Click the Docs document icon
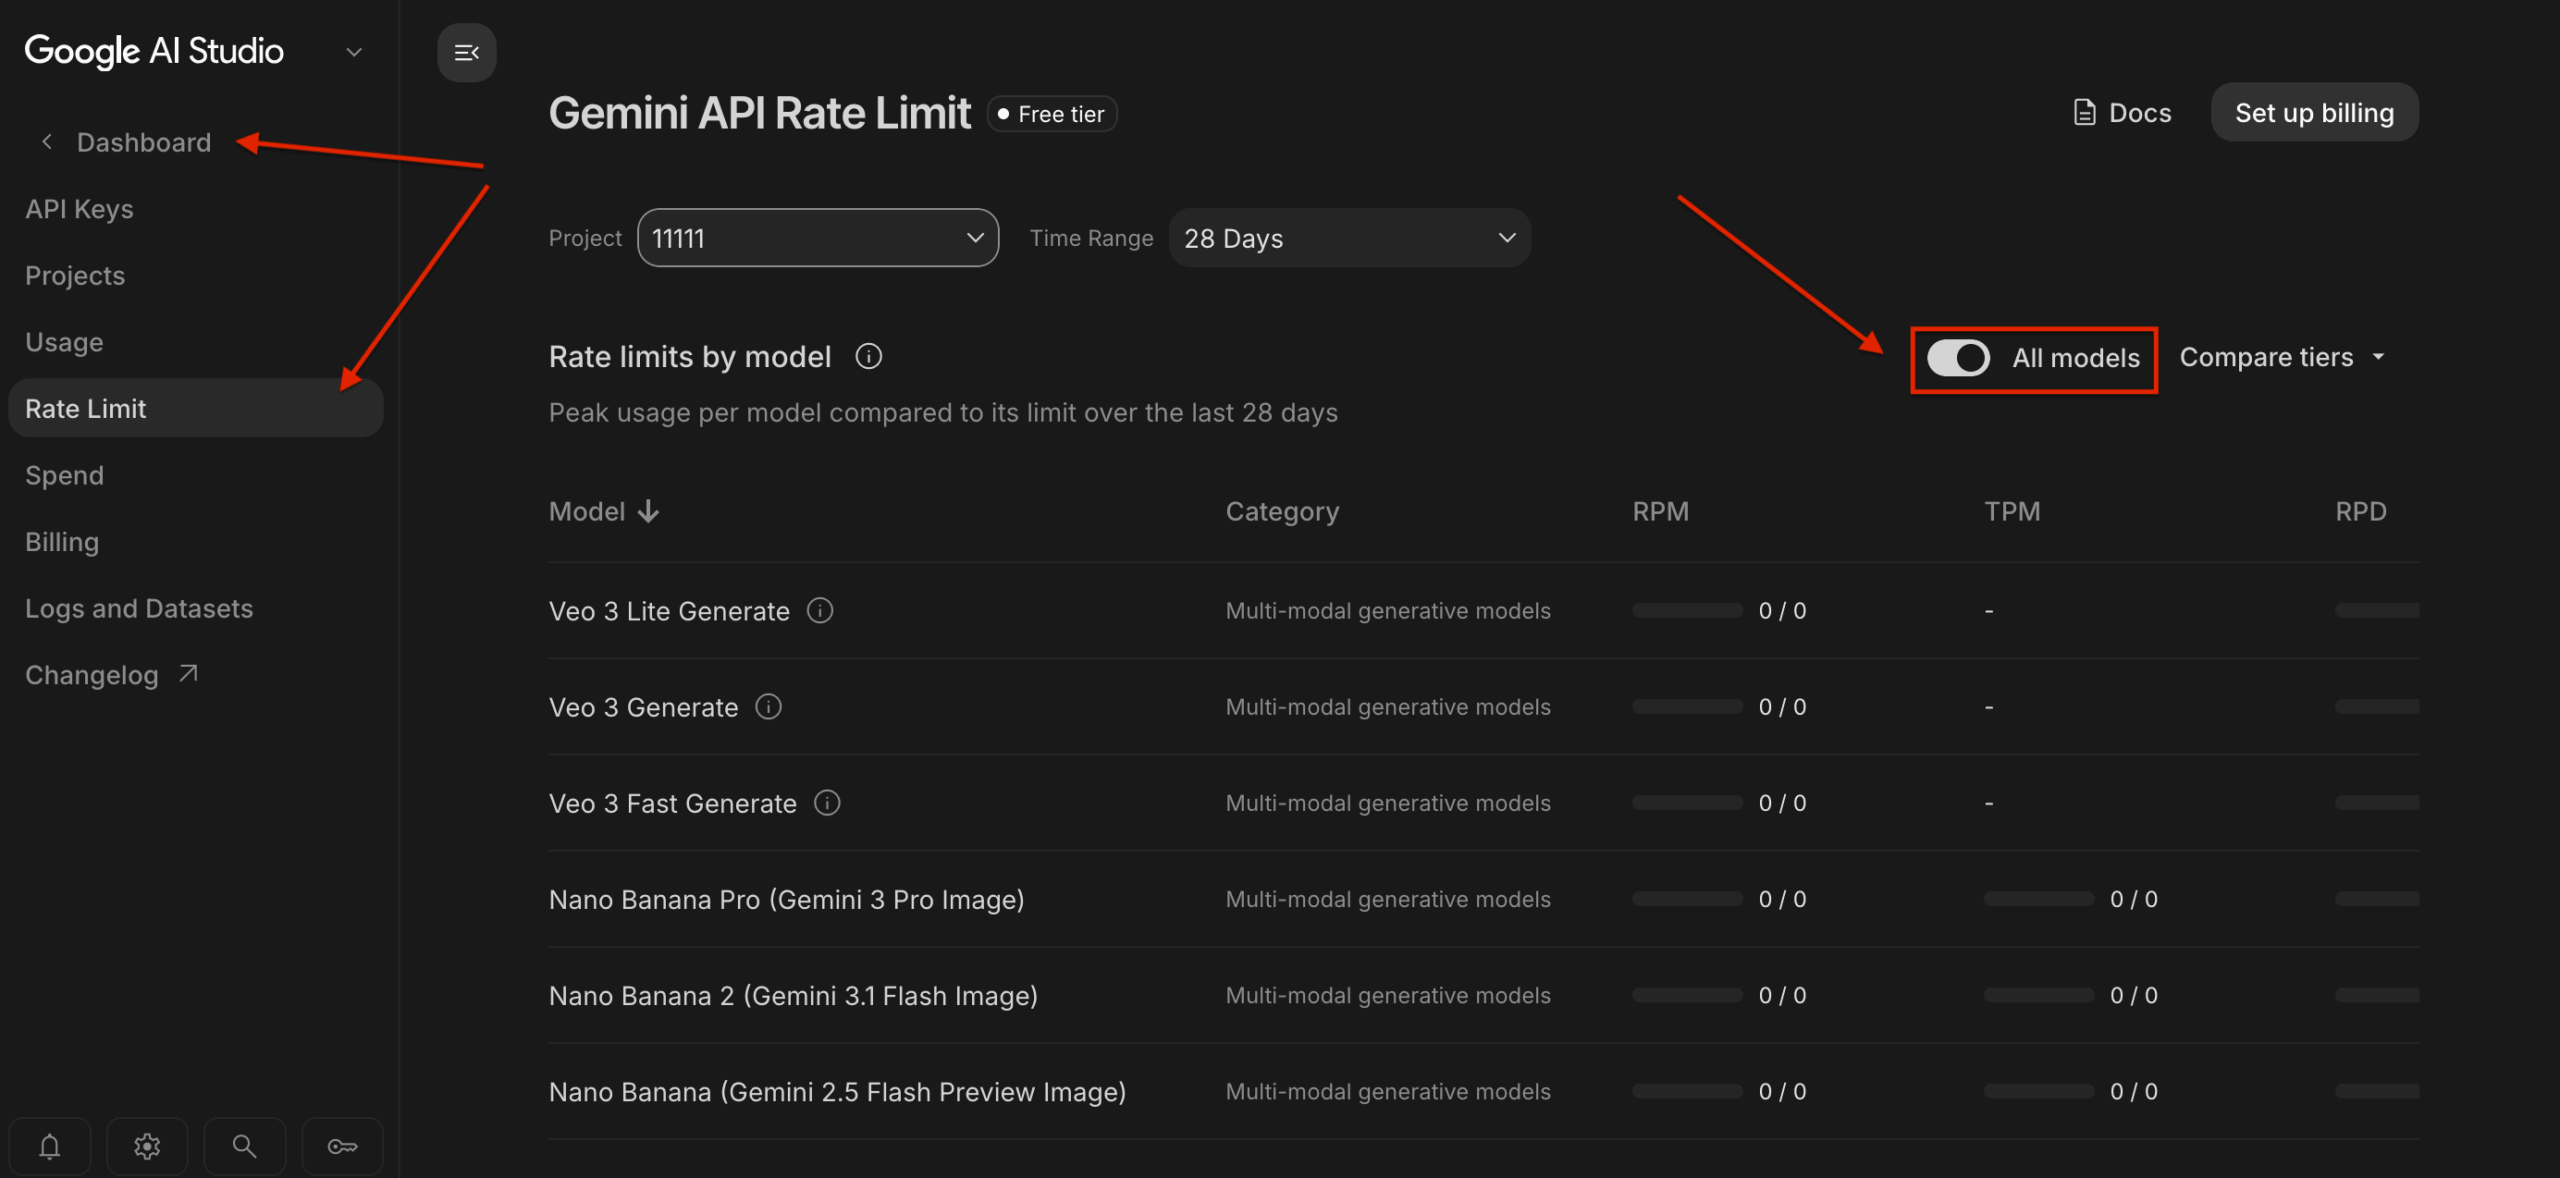Screen dimensions: 2560x1178 click(x=2084, y=113)
